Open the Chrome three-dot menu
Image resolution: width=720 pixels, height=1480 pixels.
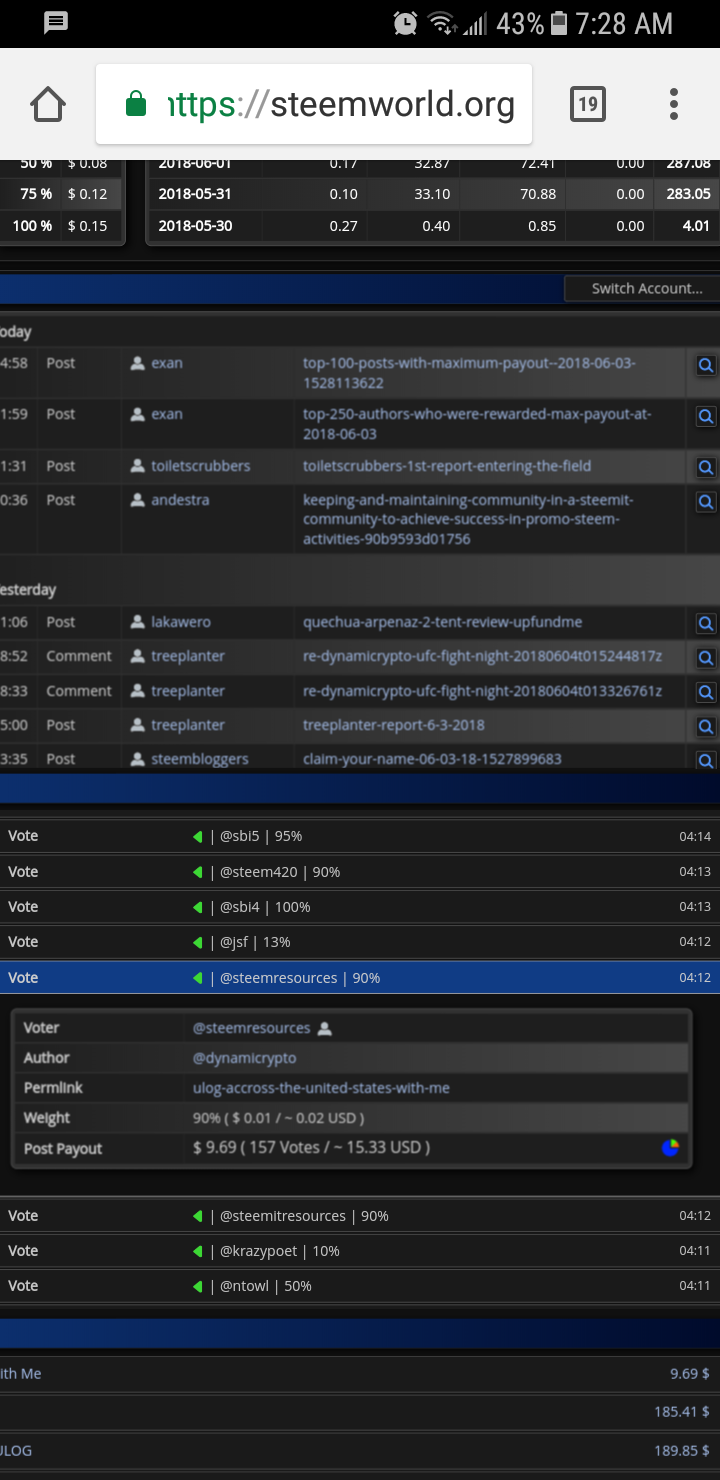coord(674,104)
